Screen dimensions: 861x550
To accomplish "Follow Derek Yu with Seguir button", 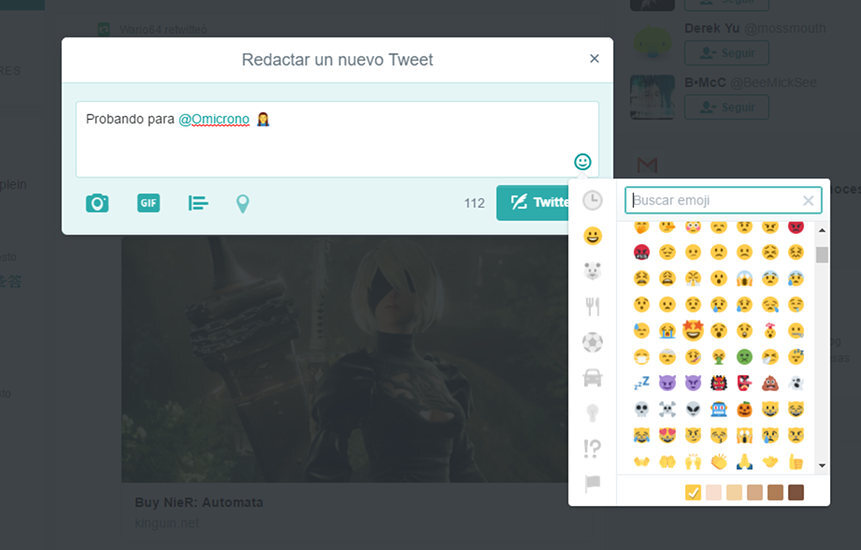I will click(726, 53).
